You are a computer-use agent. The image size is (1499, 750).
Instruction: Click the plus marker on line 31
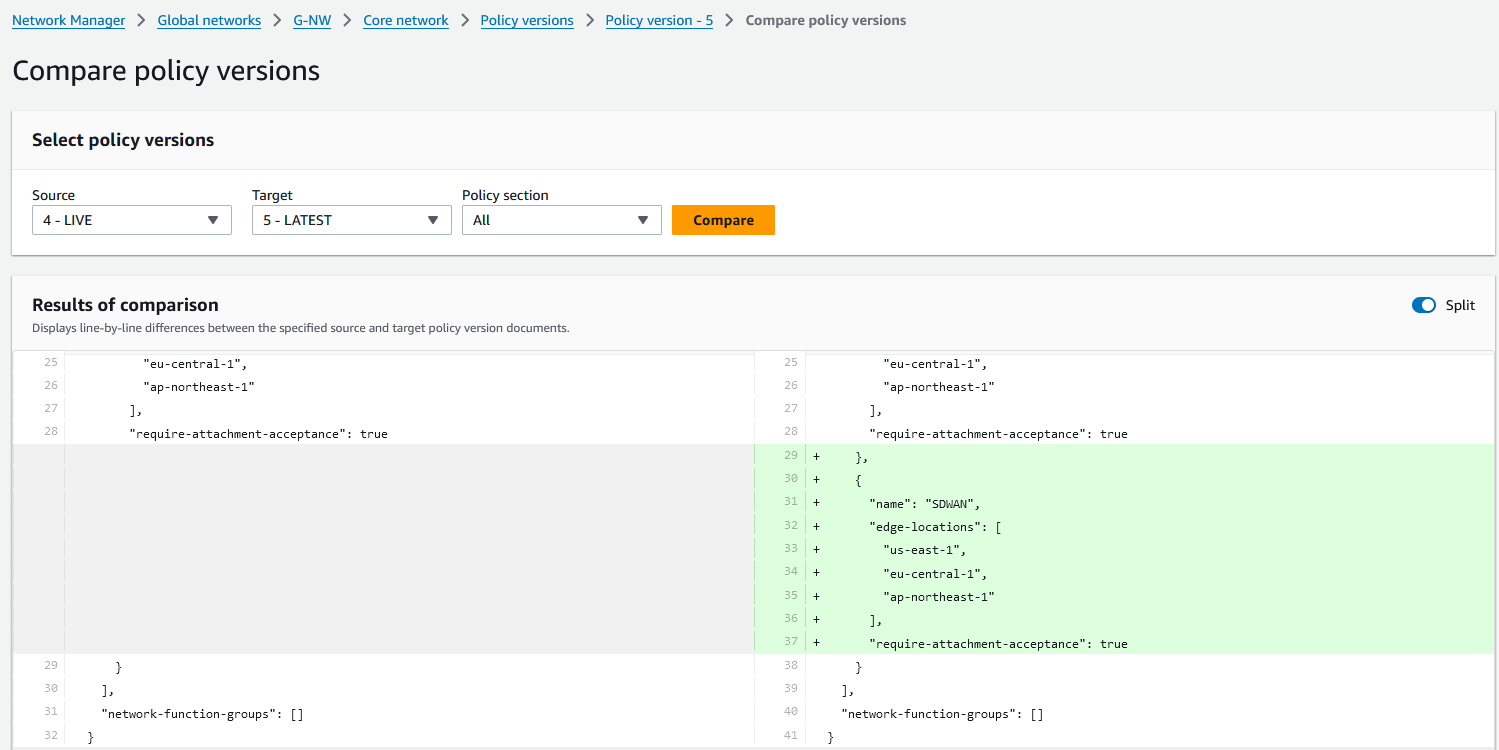click(x=817, y=503)
